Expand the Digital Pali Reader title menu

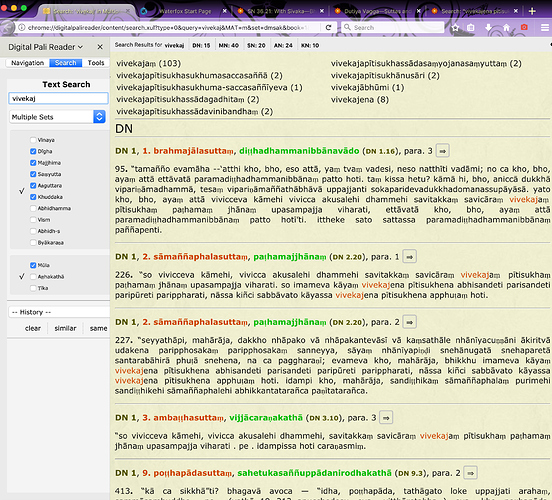point(45,47)
